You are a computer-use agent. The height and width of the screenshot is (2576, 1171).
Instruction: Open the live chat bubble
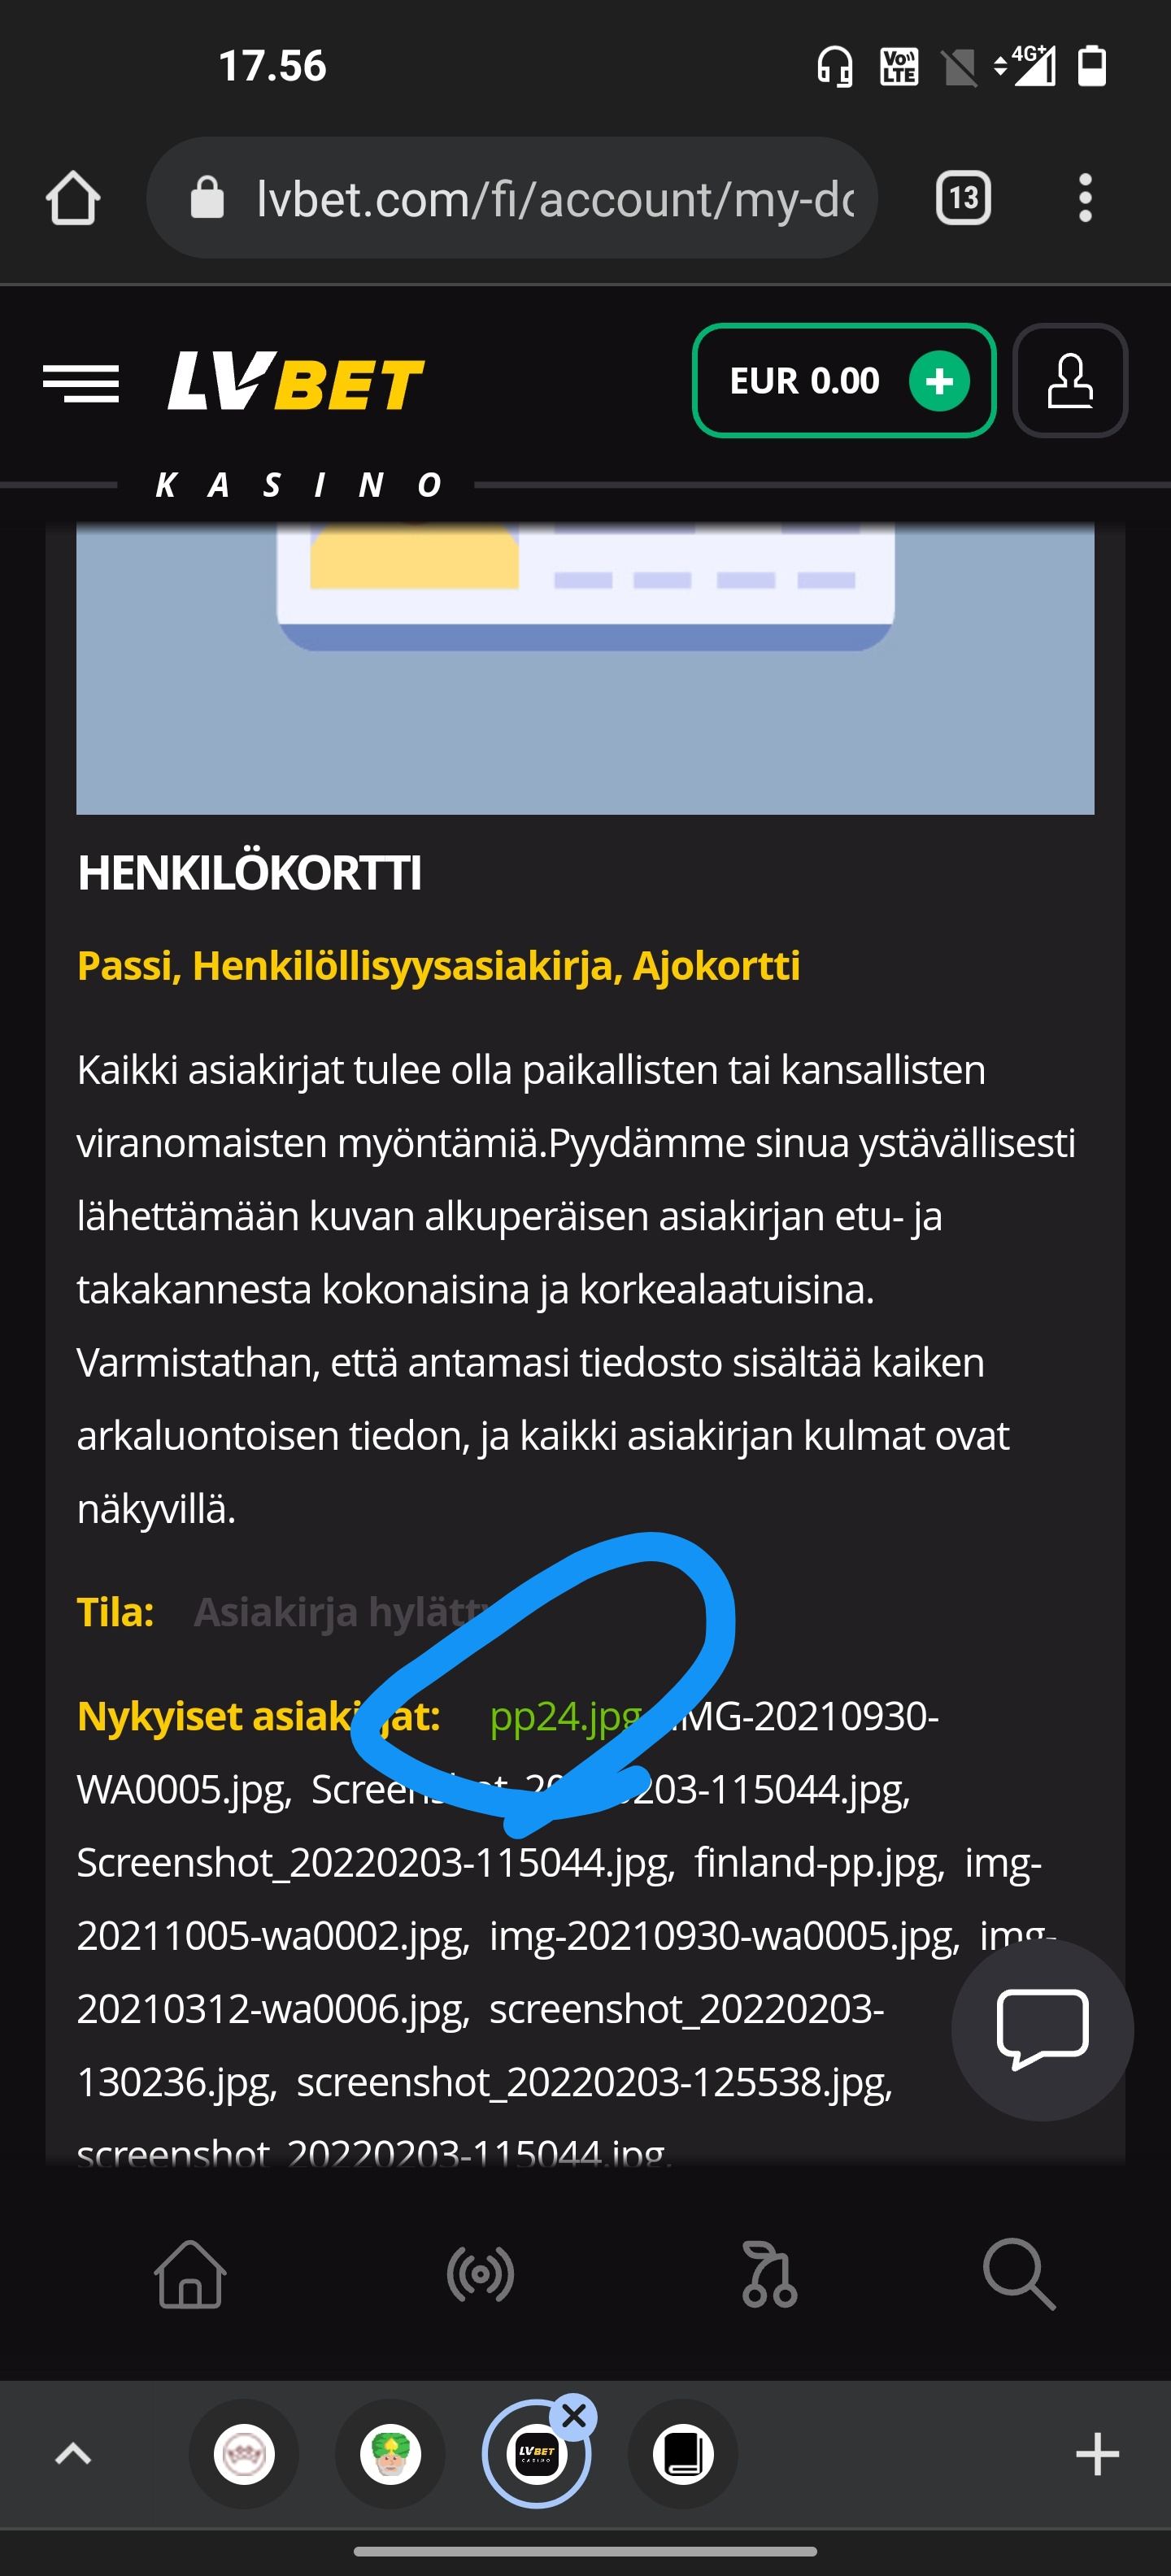[1042, 2030]
